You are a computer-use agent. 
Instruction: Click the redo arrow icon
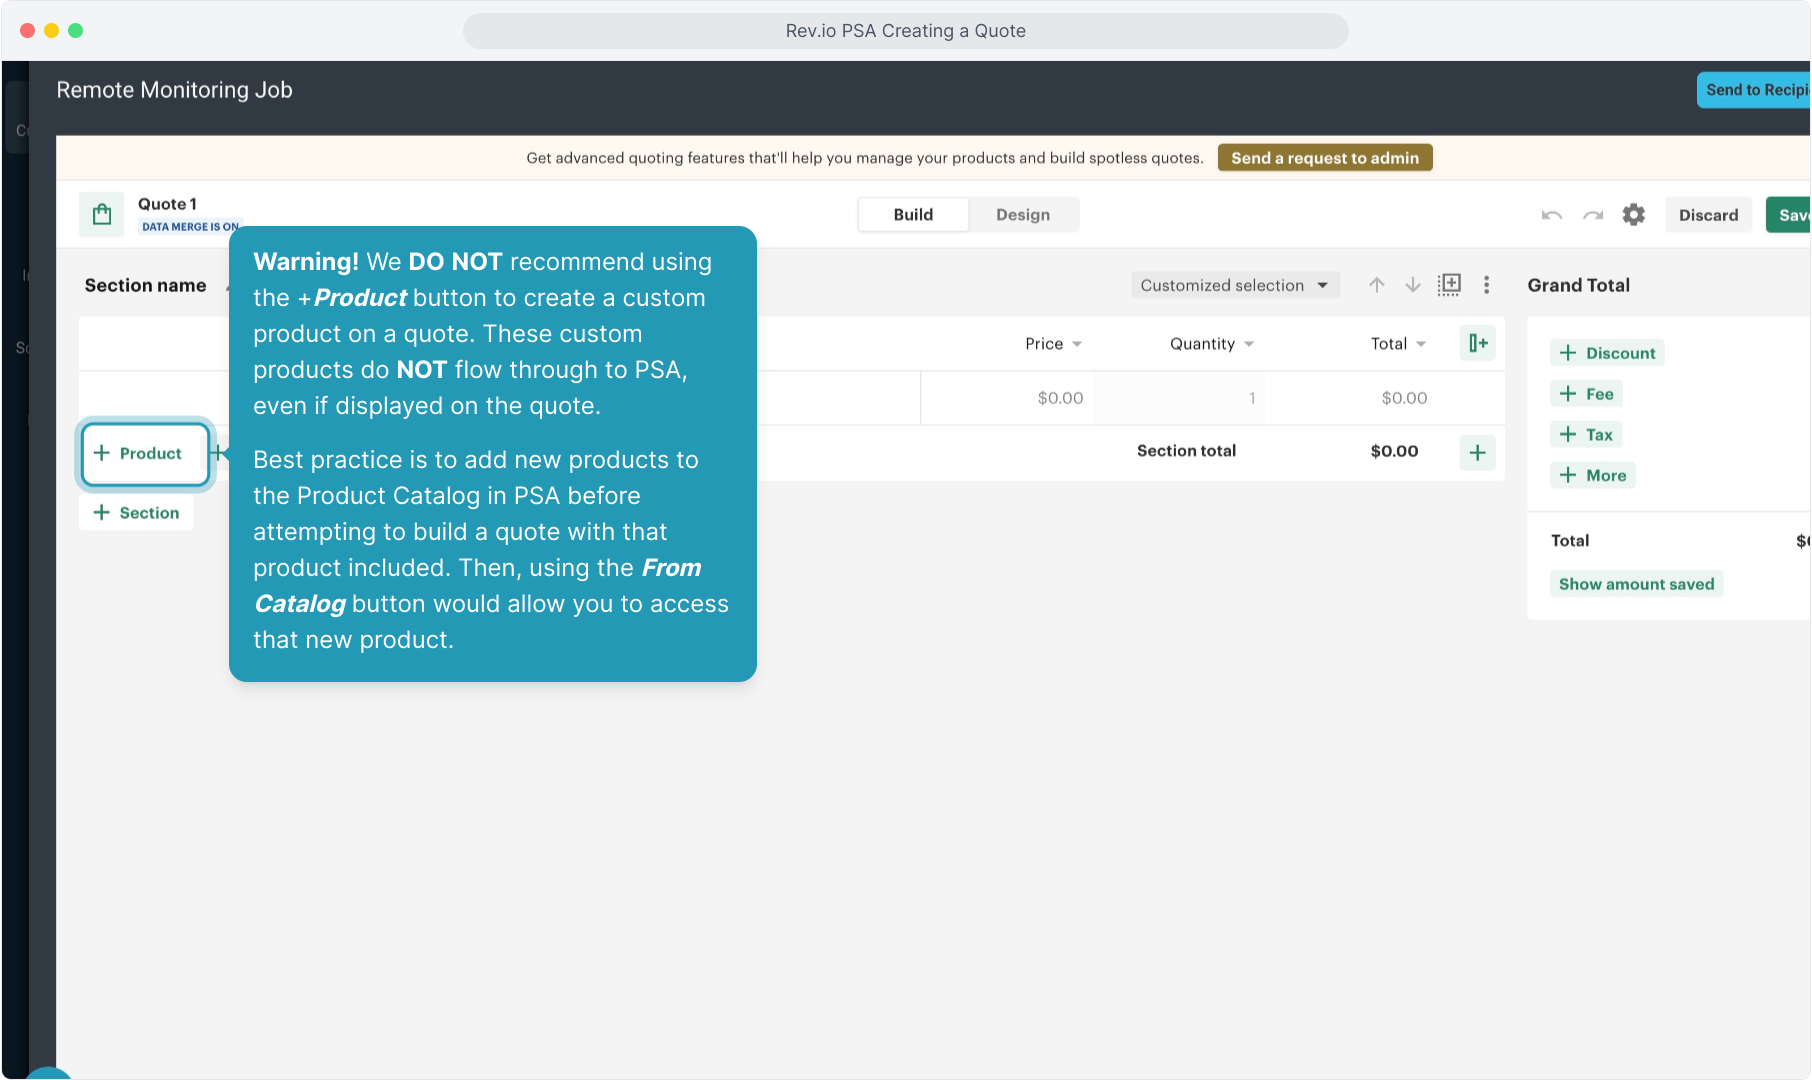(x=1593, y=215)
